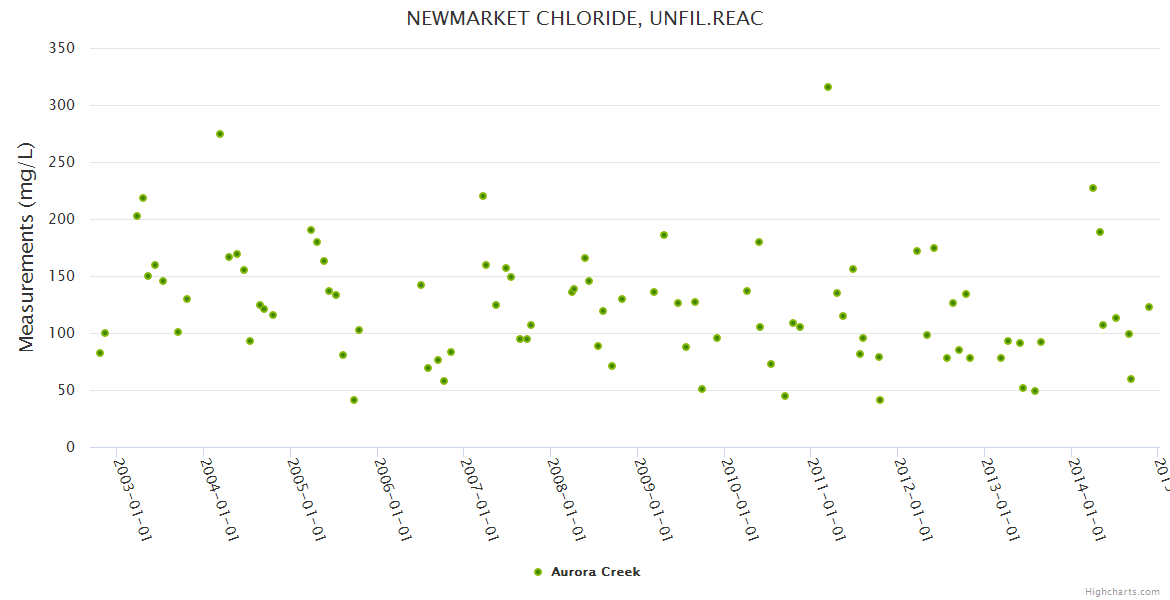Screen dimensions: 1170x600
Task: Click the 275 mg/L point in early 2004
Action: 220,134
